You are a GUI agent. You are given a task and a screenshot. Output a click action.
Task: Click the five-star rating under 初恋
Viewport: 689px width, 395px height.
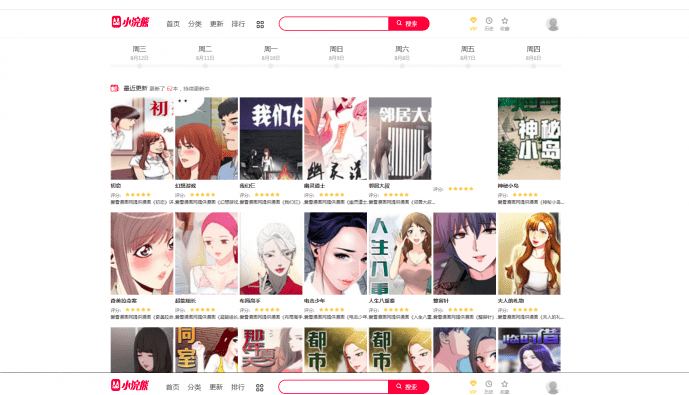[x=138, y=195]
